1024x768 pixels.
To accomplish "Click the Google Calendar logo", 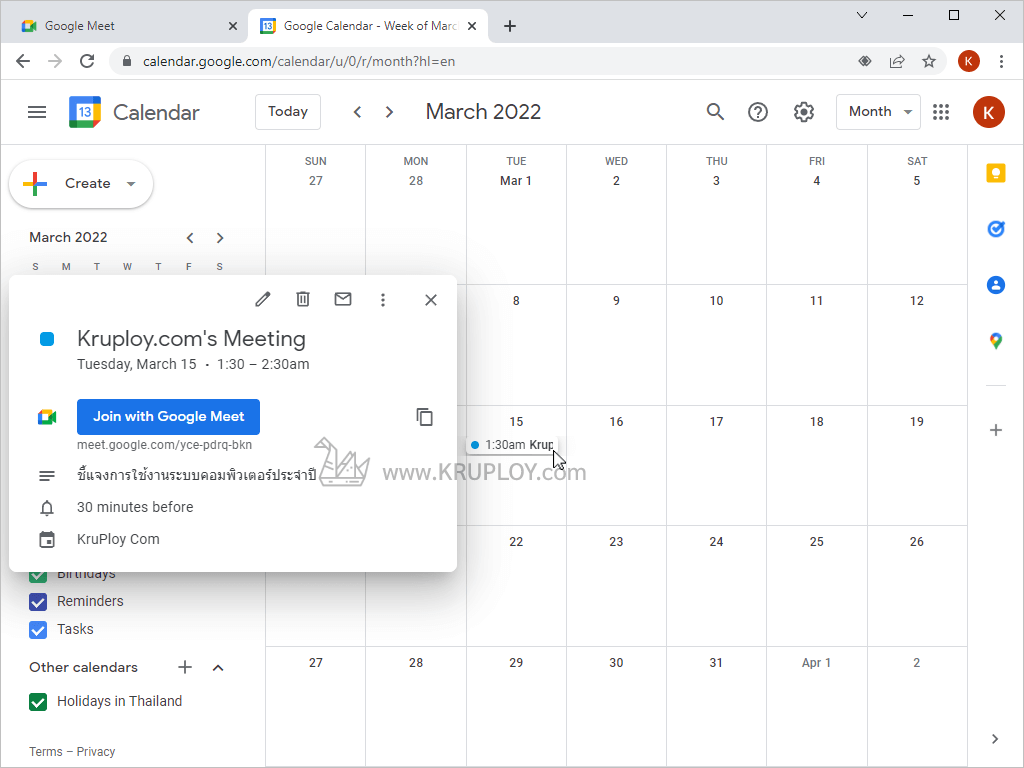I will (x=85, y=112).
